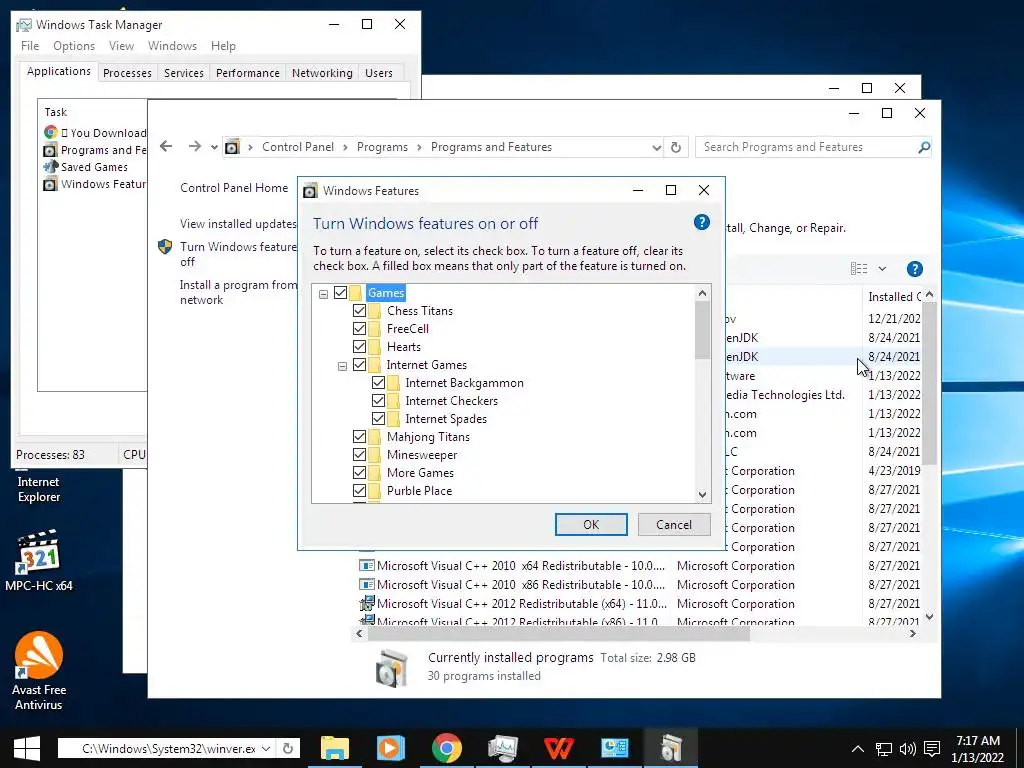Viewport: 1024px width, 768px height.
Task: Collapse the Internet Games node
Action: click(x=342, y=366)
